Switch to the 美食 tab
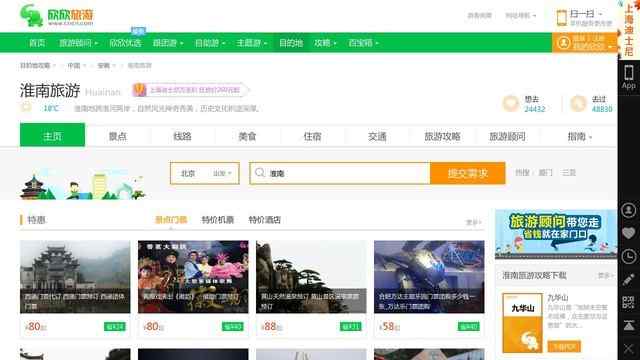640x360 pixels. click(247, 136)
